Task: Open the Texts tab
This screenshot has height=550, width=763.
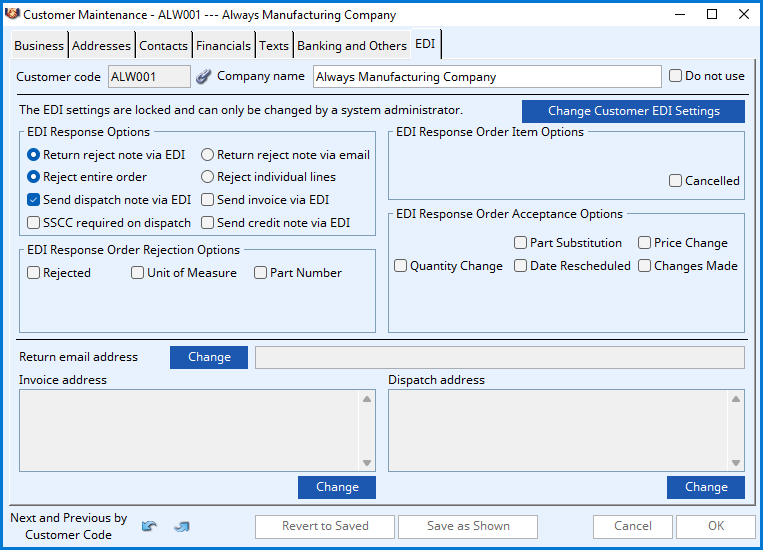Action: (x=274, y=46)
